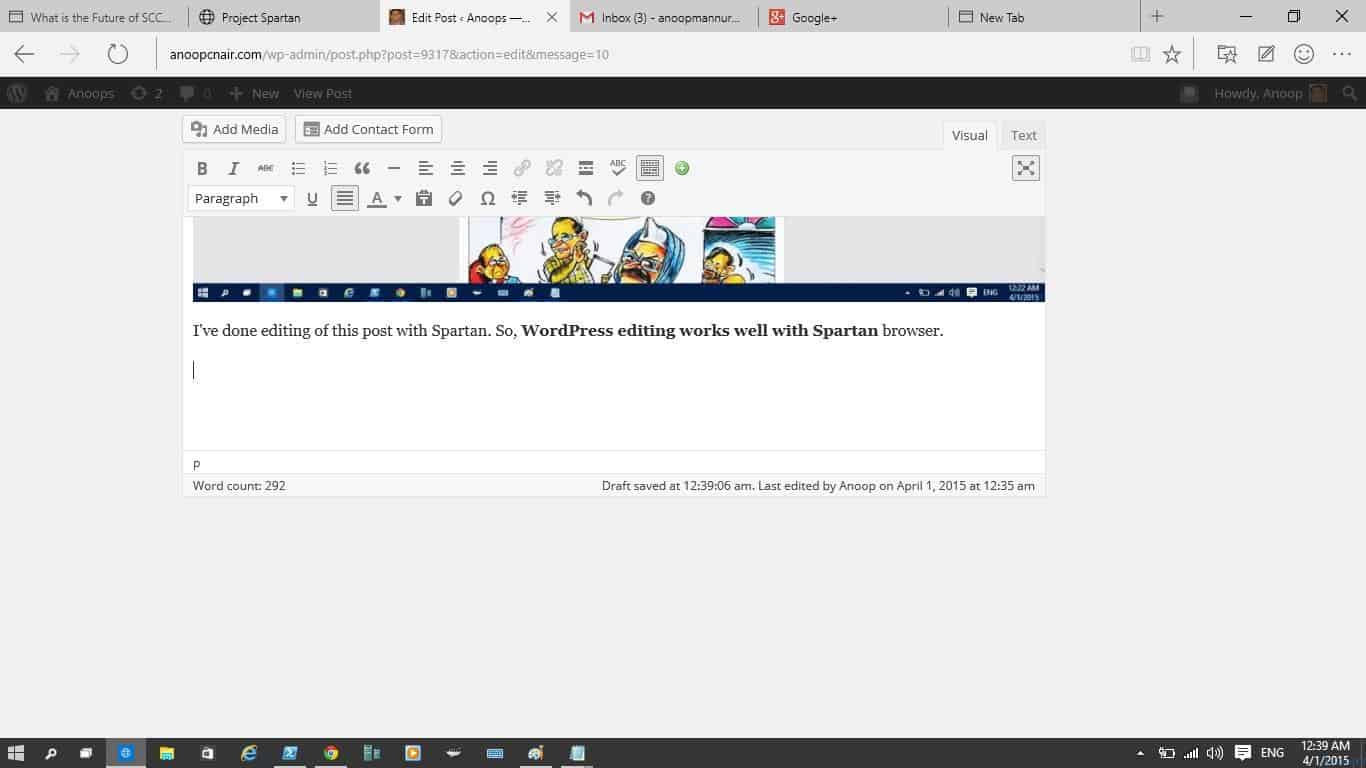Image resolution: width=1366 pixels, height=768 pixels.
Task: Apply underline formatting
Action: 312,198
